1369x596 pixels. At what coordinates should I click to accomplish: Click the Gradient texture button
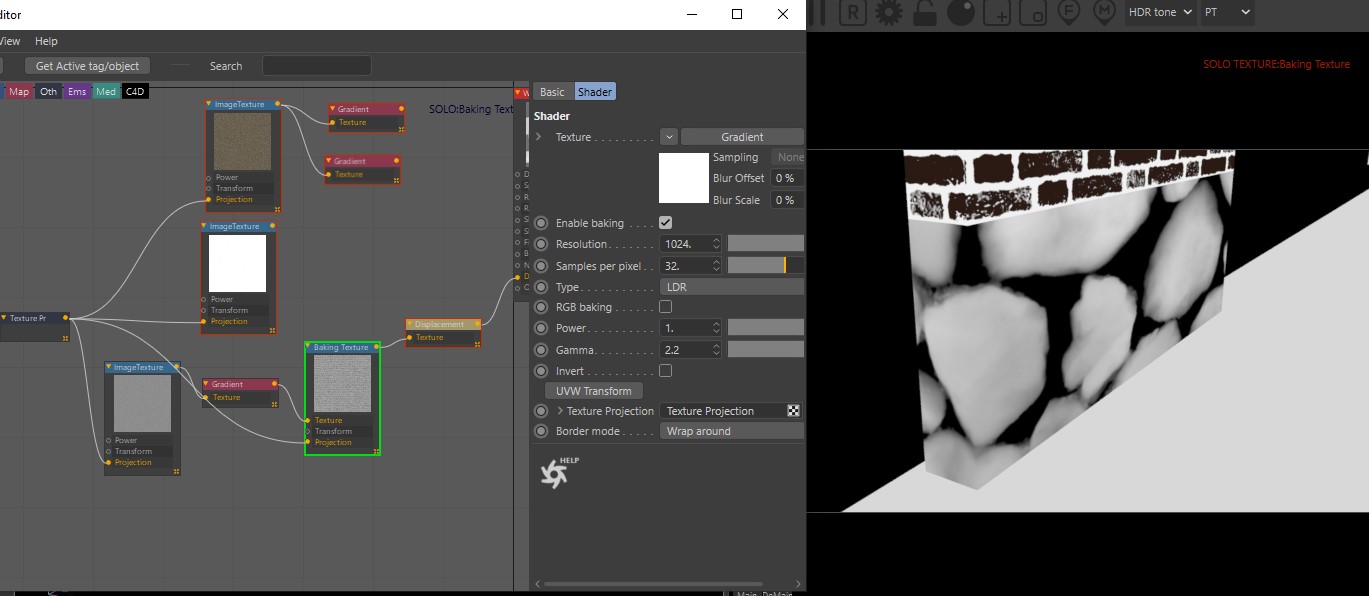pyautogui.click(x=742, y=137)
